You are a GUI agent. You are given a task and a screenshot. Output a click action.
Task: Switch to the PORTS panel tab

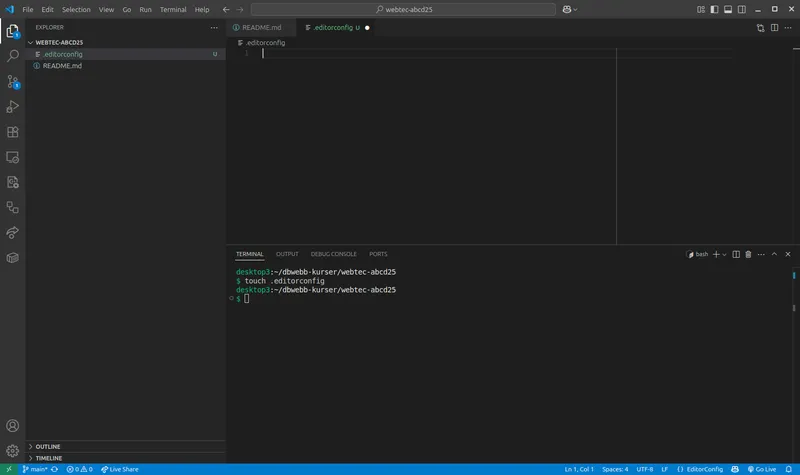point(378,254)
